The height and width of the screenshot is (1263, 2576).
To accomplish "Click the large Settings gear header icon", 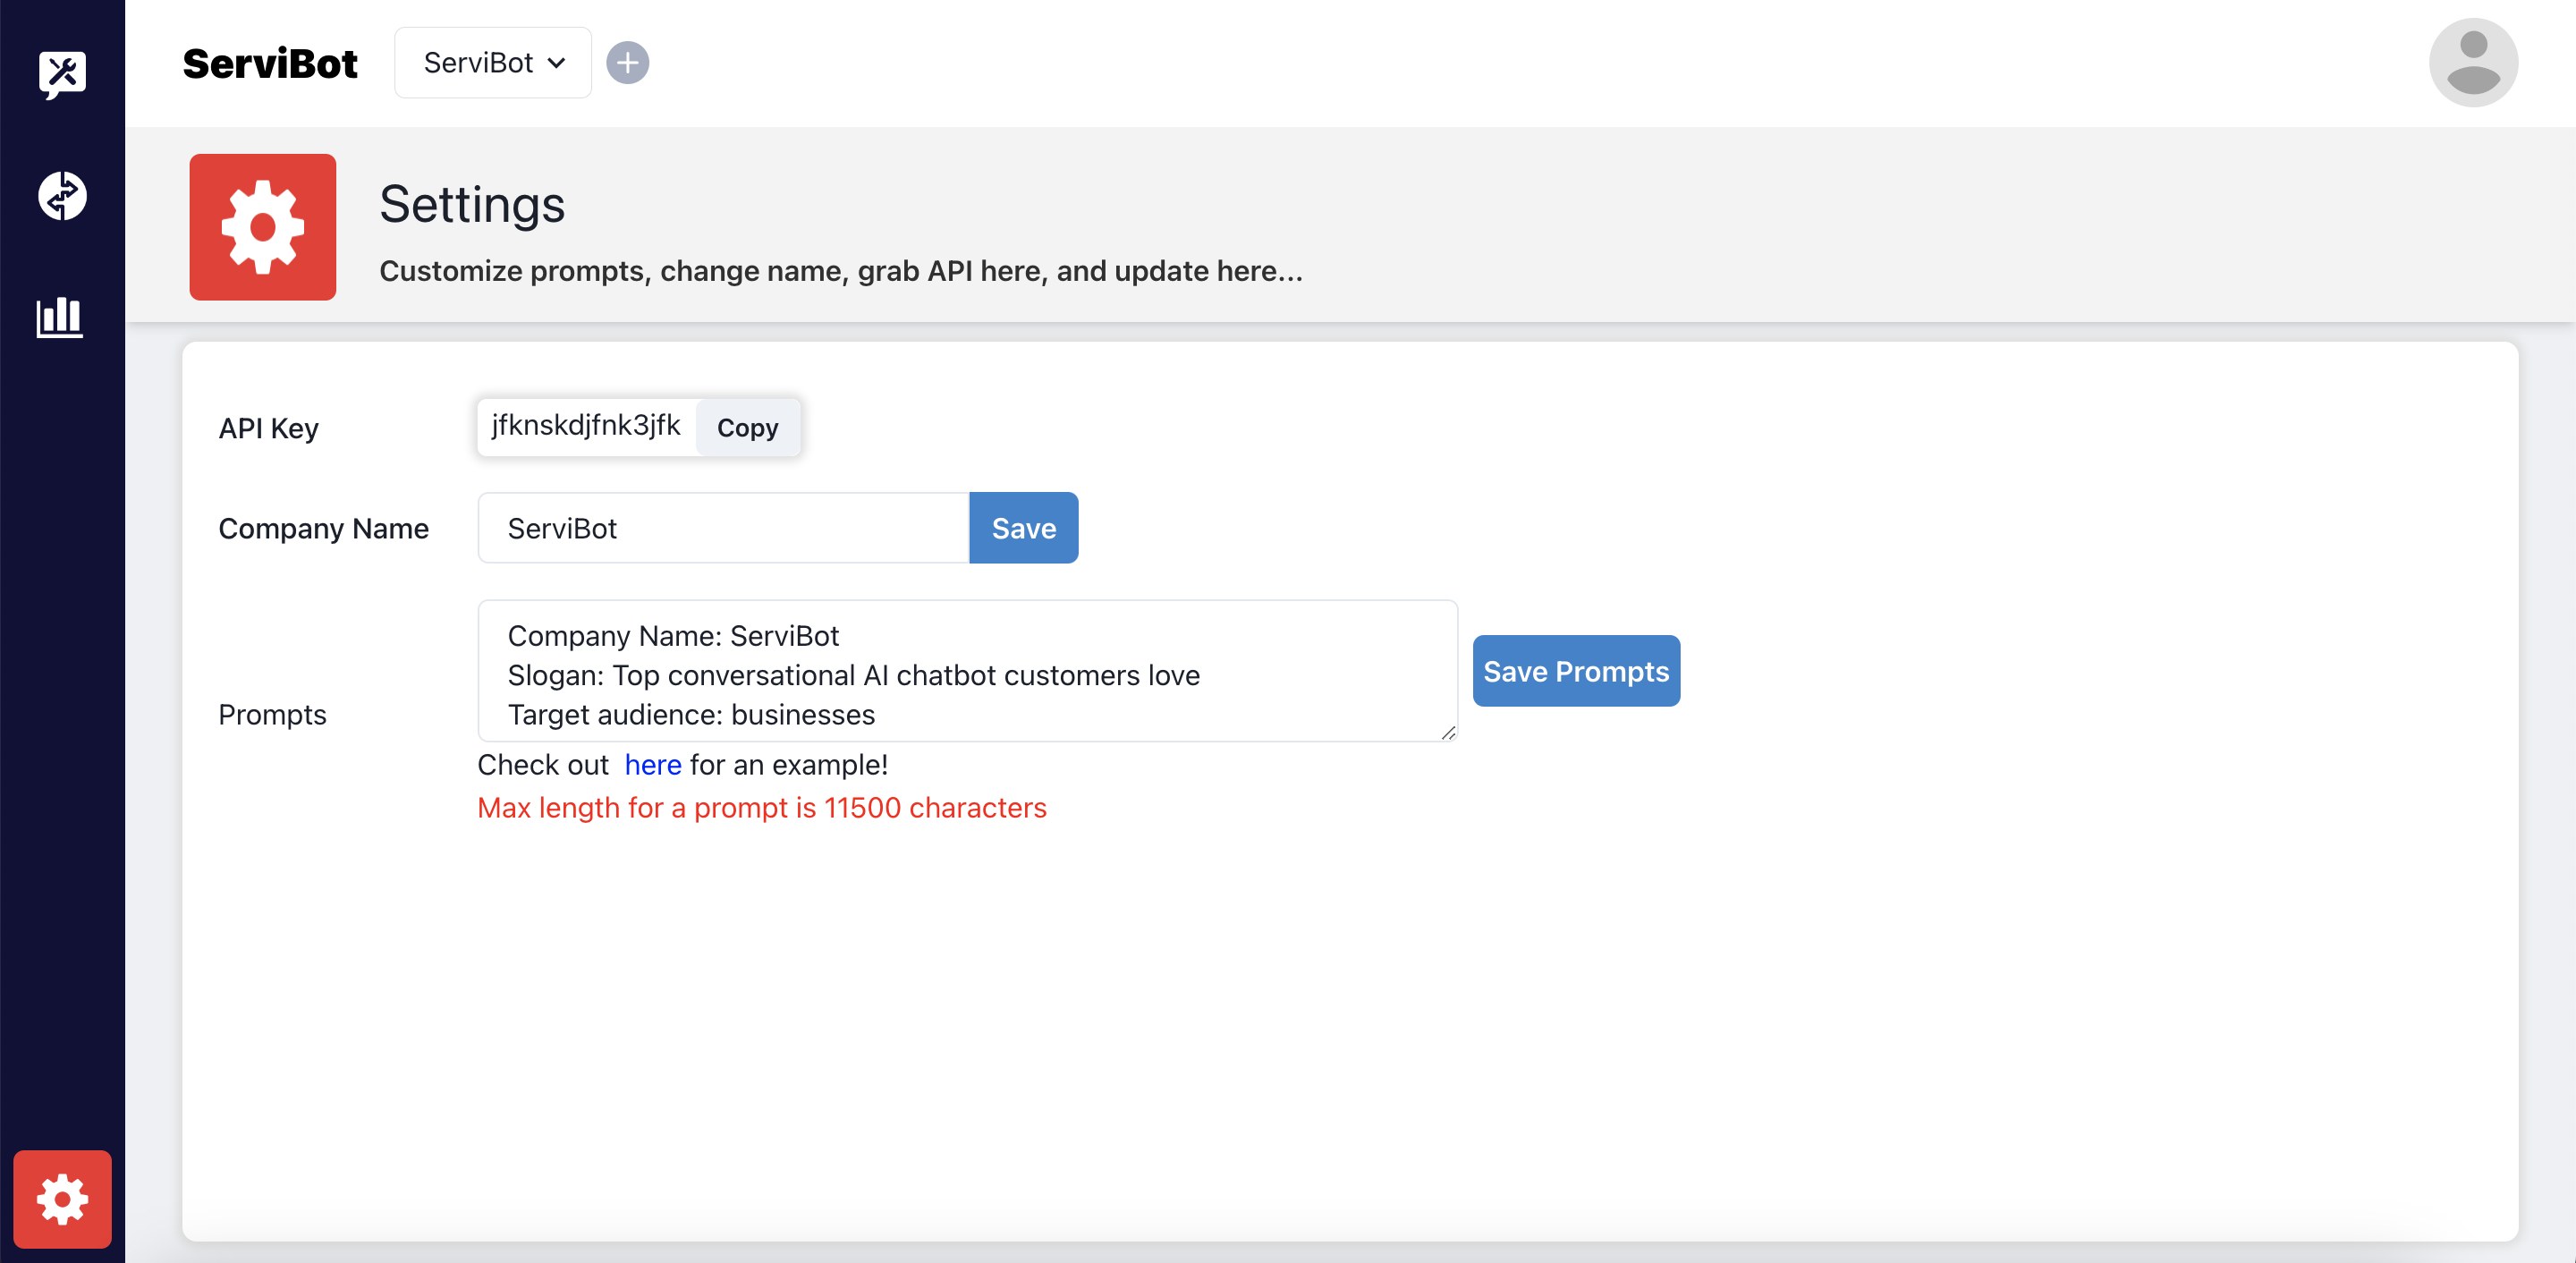I will 263,227.
